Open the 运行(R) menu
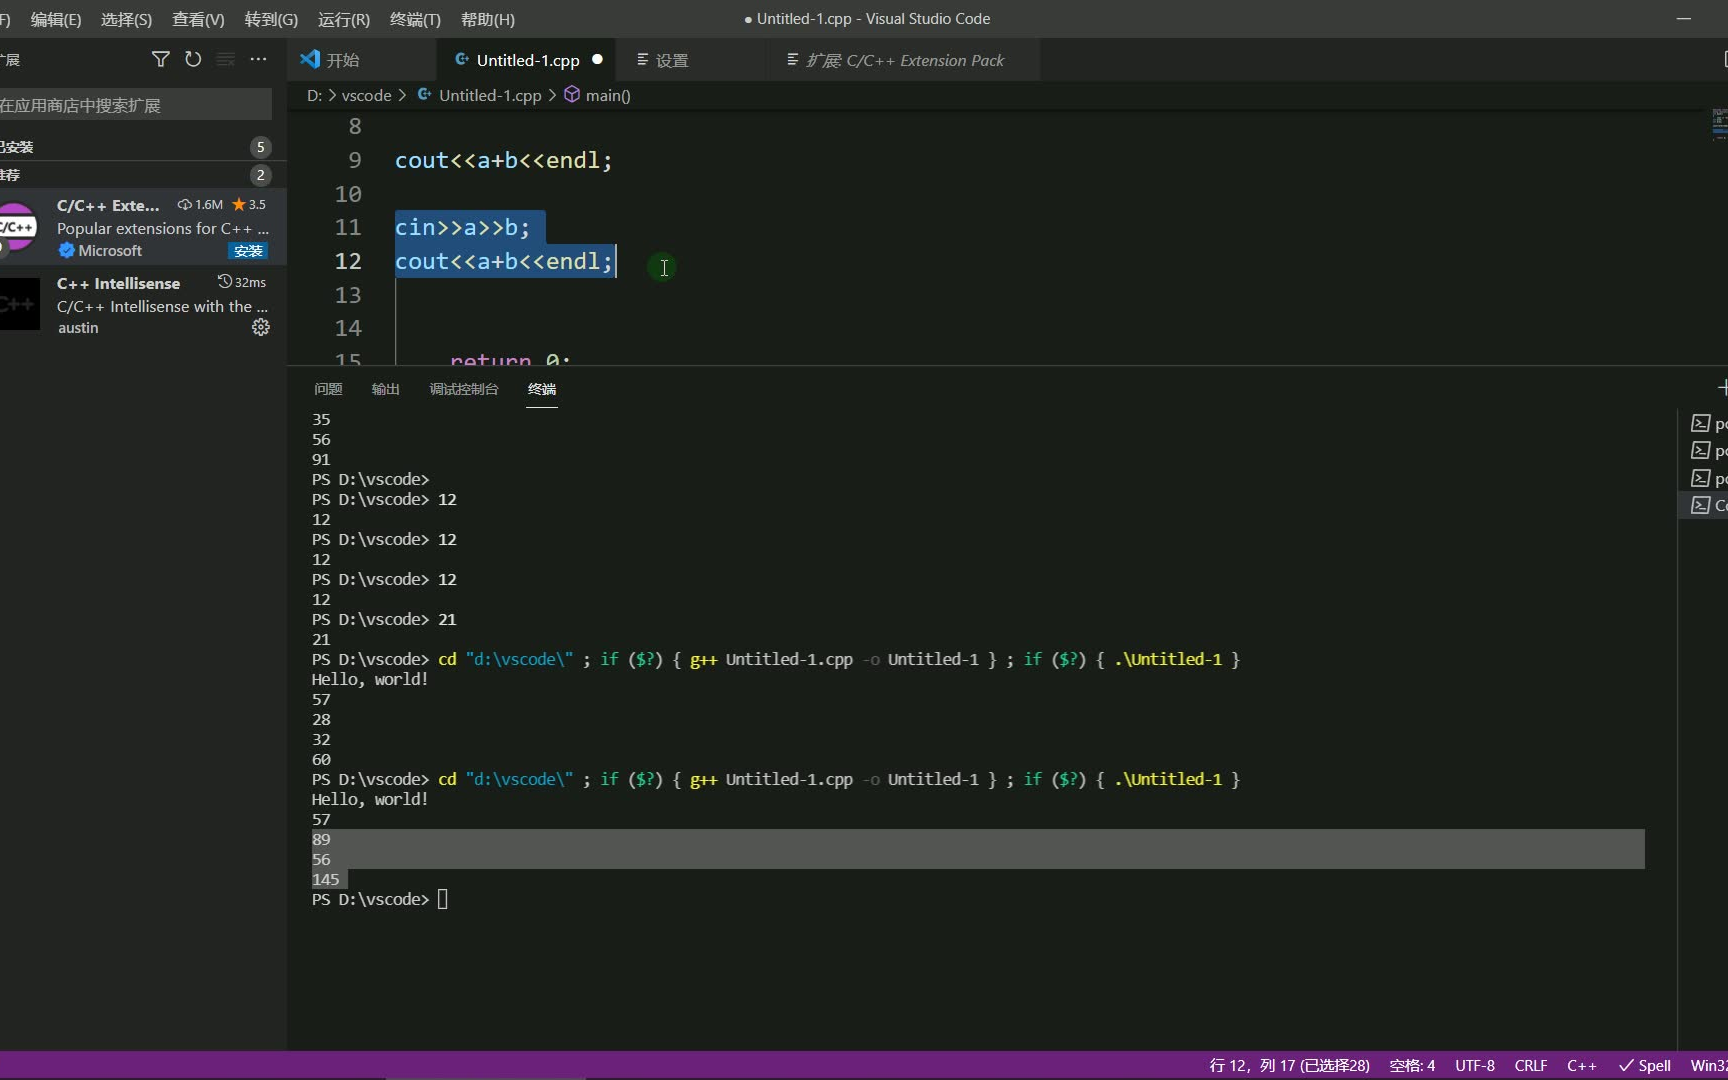 click(x=342, y=19)
